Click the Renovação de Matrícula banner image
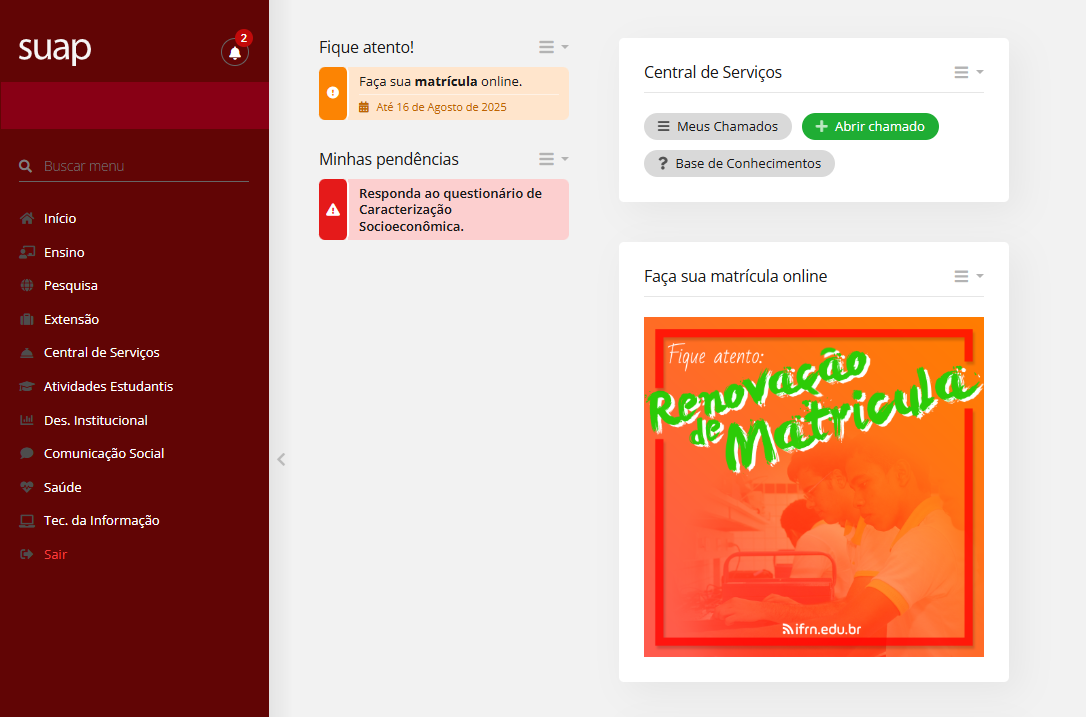The height and width of the screenshot is (717, 1086). click(x=814, y=487)
